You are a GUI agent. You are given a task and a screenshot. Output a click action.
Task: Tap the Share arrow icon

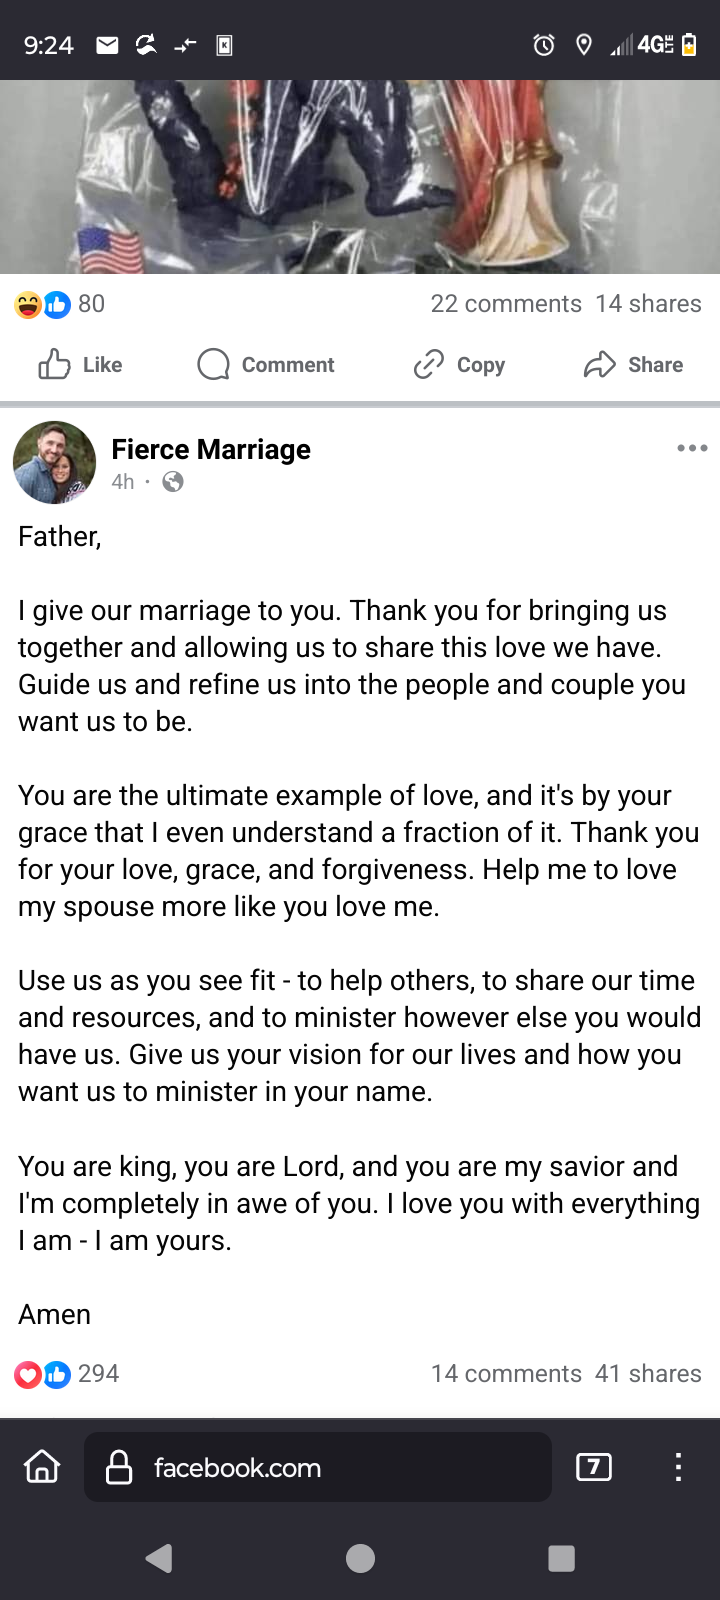pyautogui.click(x=599, y=365)
